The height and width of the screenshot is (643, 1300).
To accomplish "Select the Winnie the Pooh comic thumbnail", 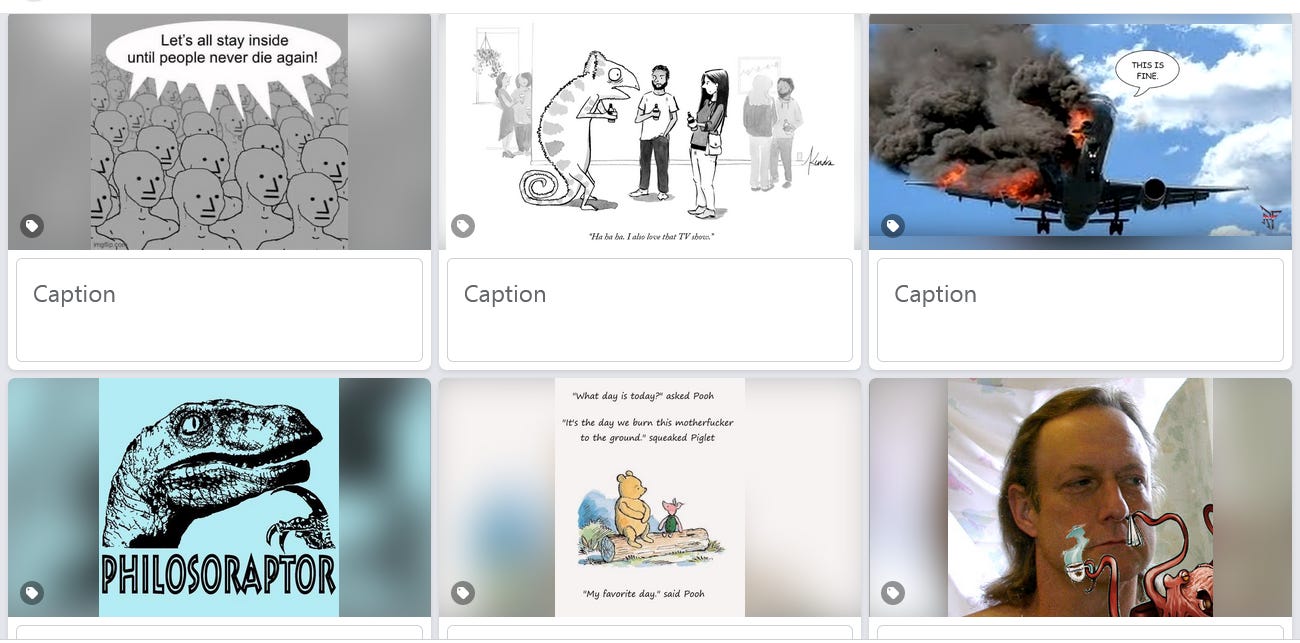I will click(x=650, y=497).
